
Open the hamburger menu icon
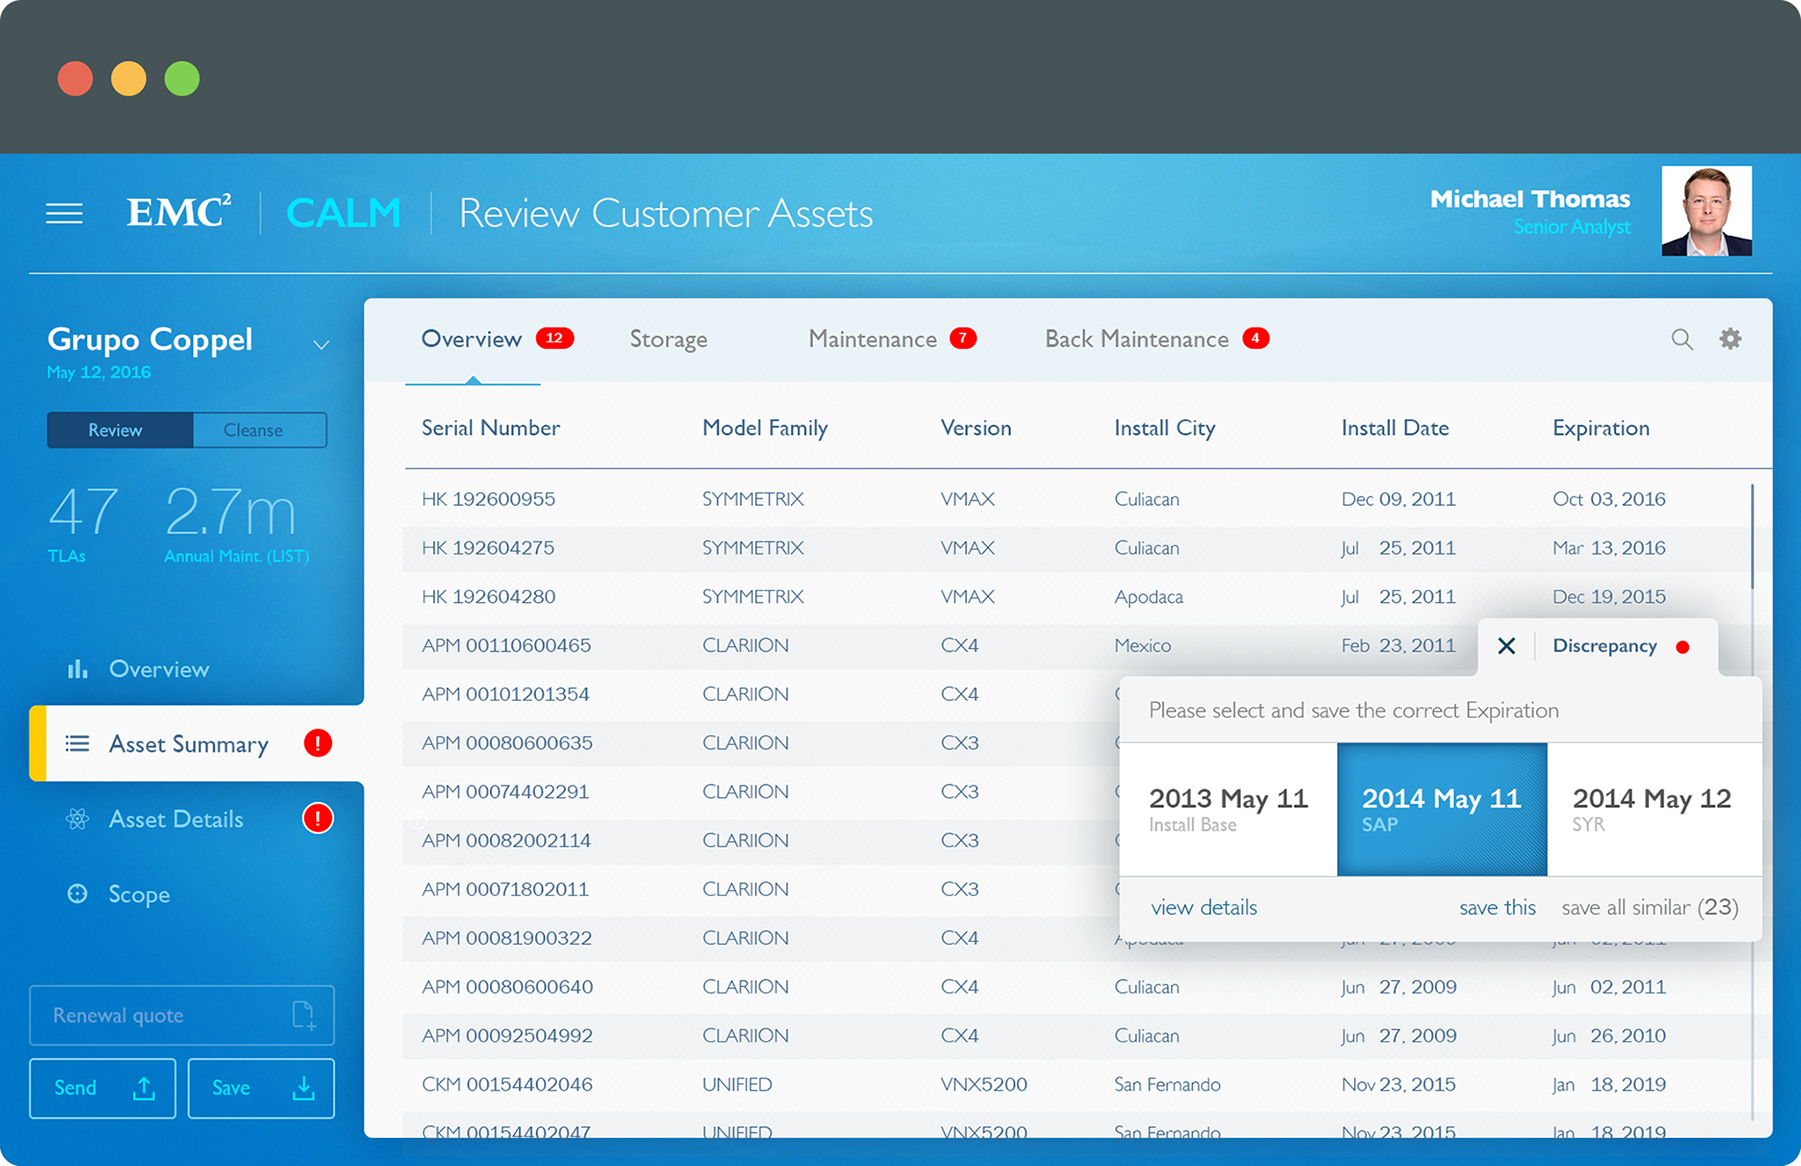tap(64, 213)
